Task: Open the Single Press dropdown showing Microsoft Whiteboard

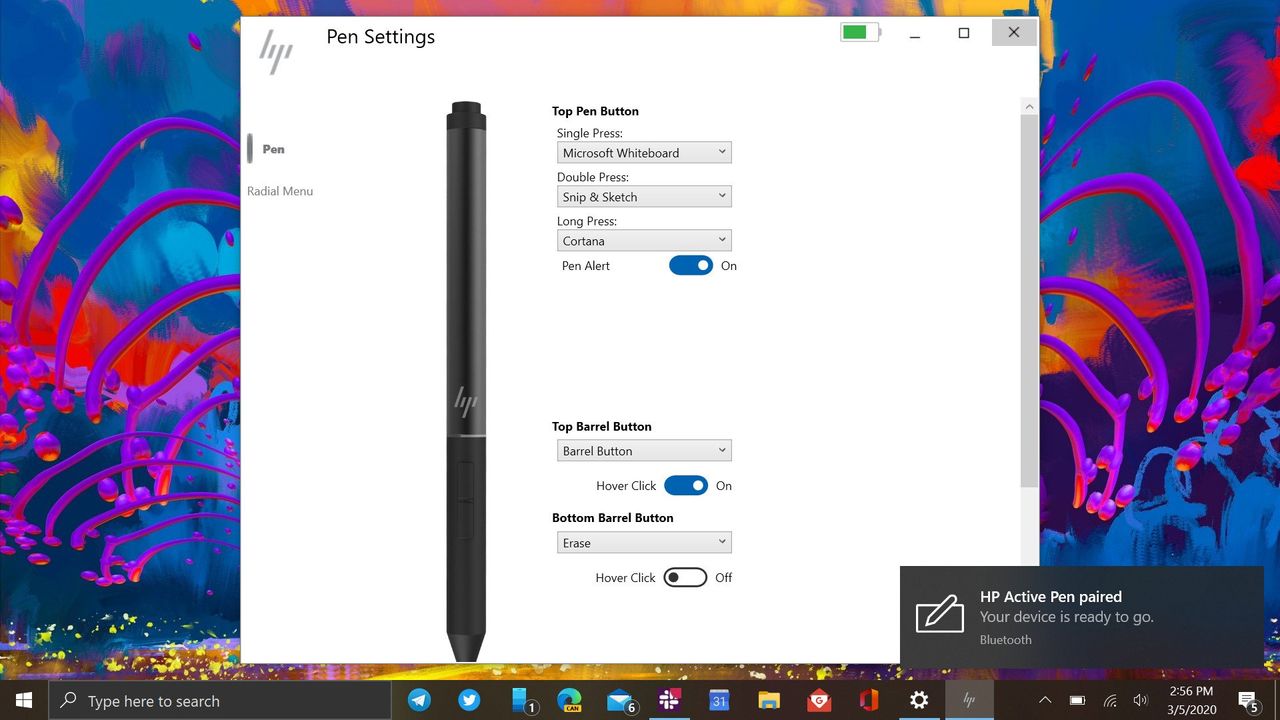Action: click(644, 153)
